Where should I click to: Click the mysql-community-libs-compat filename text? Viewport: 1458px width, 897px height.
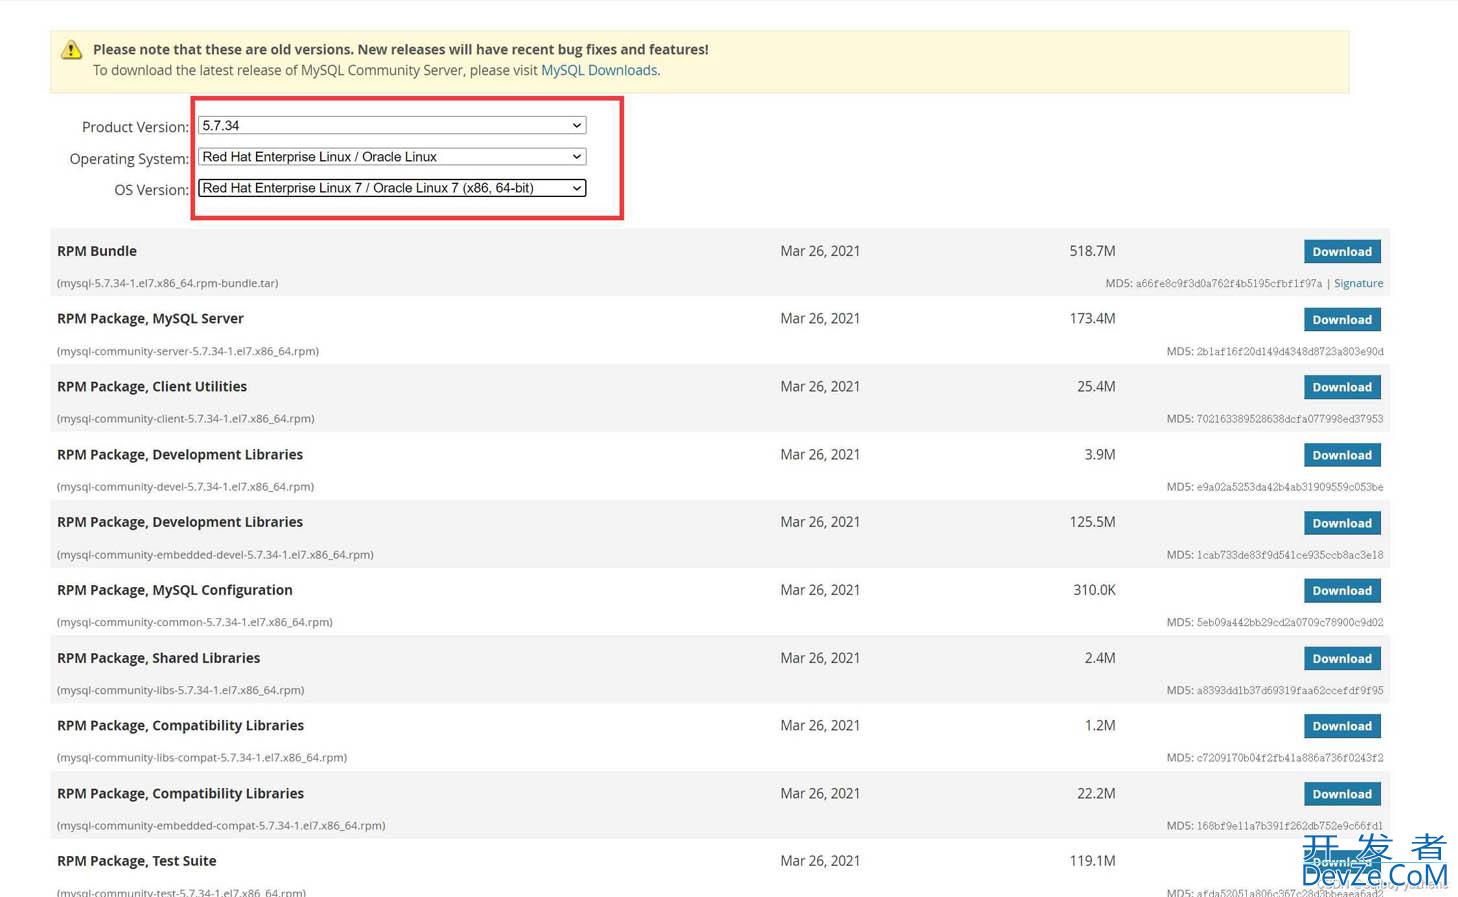[202, 758]
